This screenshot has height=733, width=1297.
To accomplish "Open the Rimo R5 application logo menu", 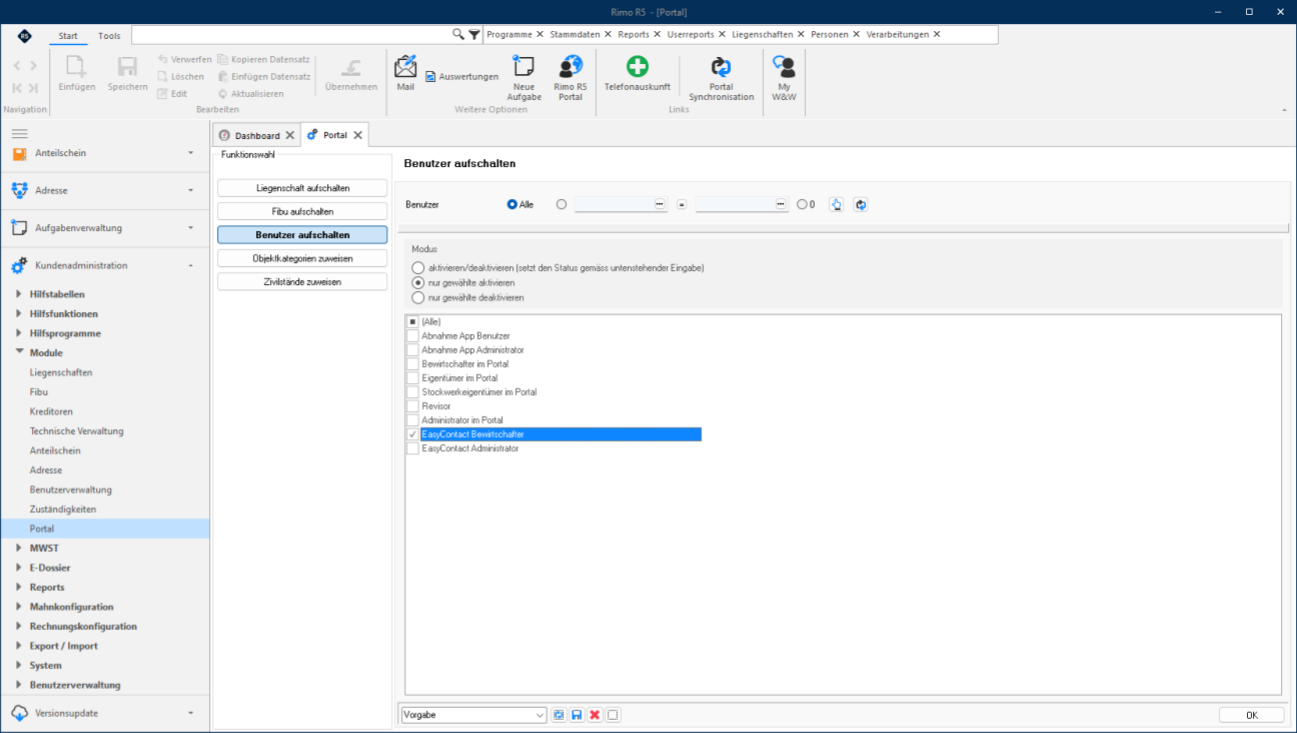I will [24, 36].
